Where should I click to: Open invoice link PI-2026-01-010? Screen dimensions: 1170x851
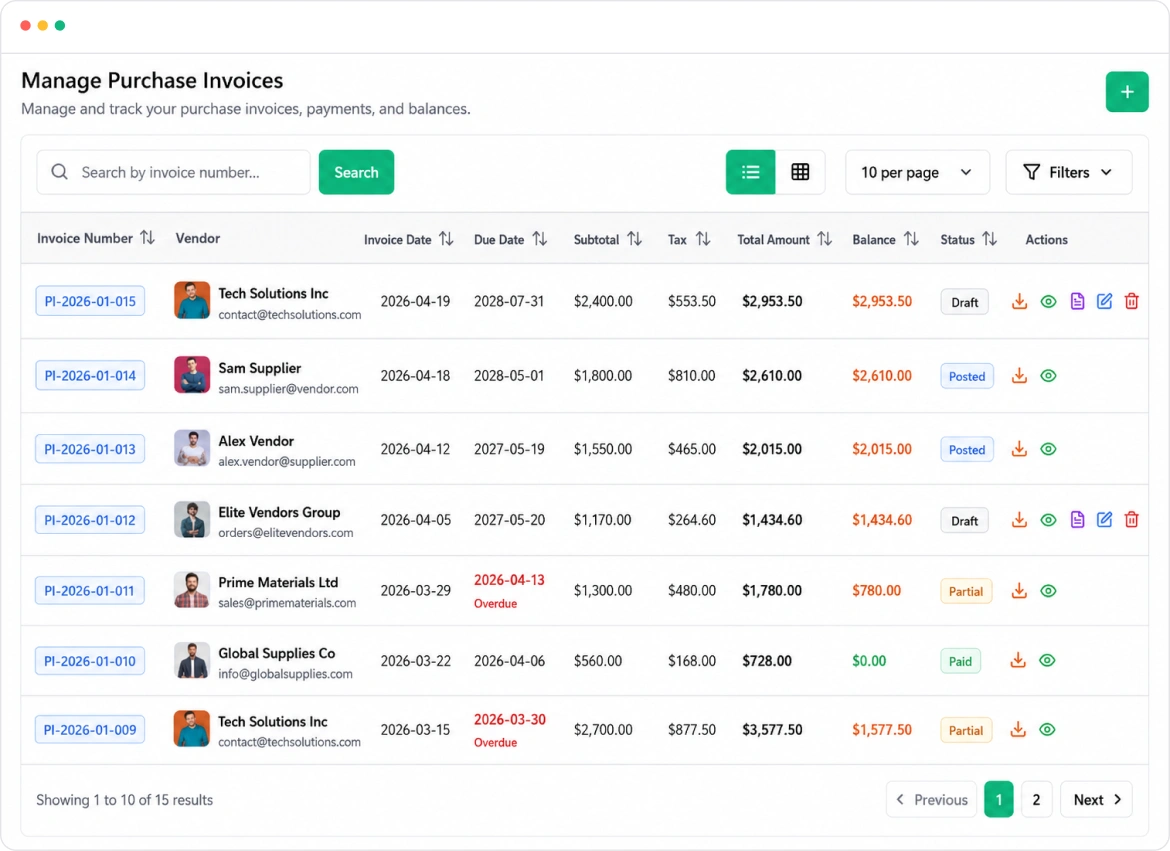[90, 661]
